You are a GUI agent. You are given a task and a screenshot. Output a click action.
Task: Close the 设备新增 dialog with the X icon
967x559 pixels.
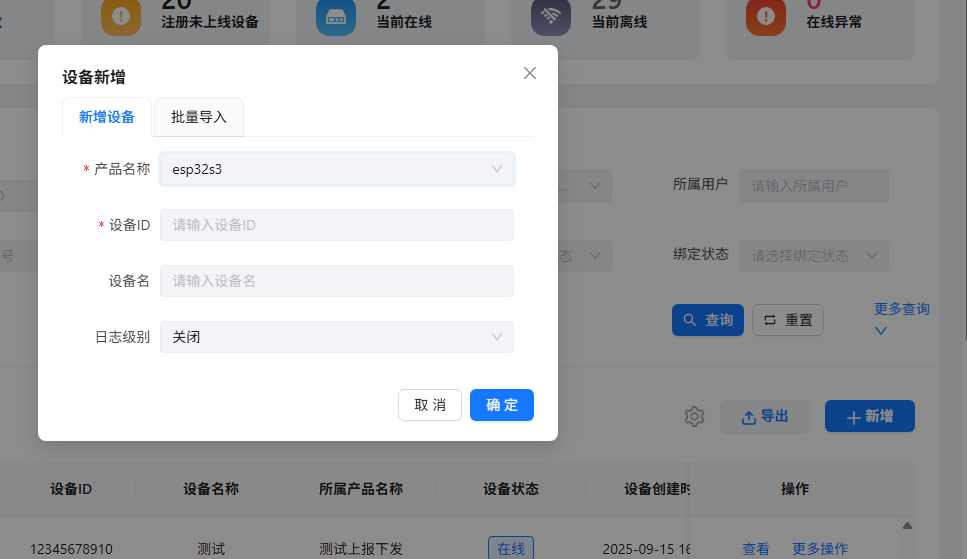[530, 73]
